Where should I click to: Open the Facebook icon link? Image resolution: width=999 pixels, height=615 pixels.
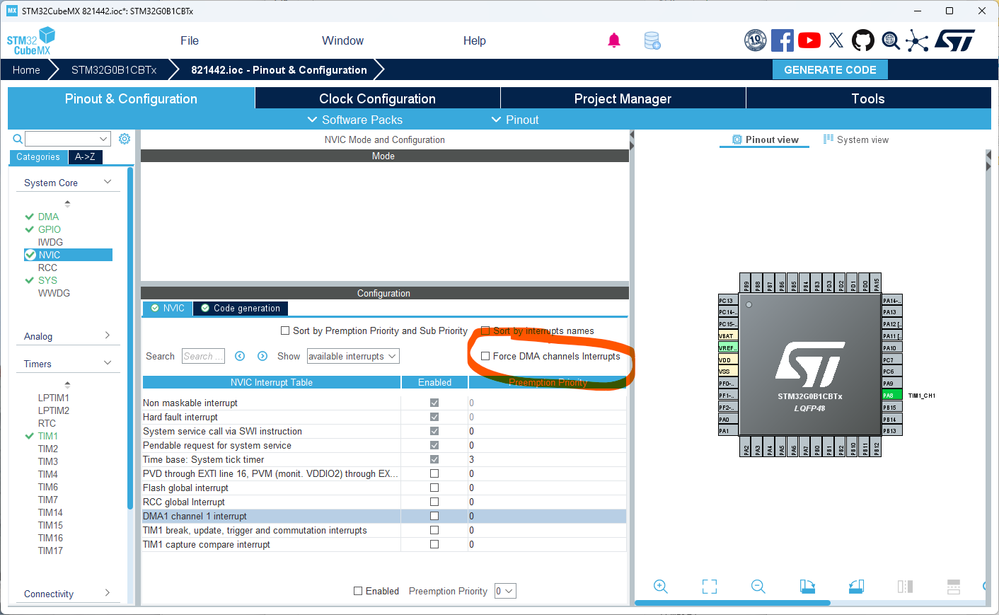tap(782, 41)
